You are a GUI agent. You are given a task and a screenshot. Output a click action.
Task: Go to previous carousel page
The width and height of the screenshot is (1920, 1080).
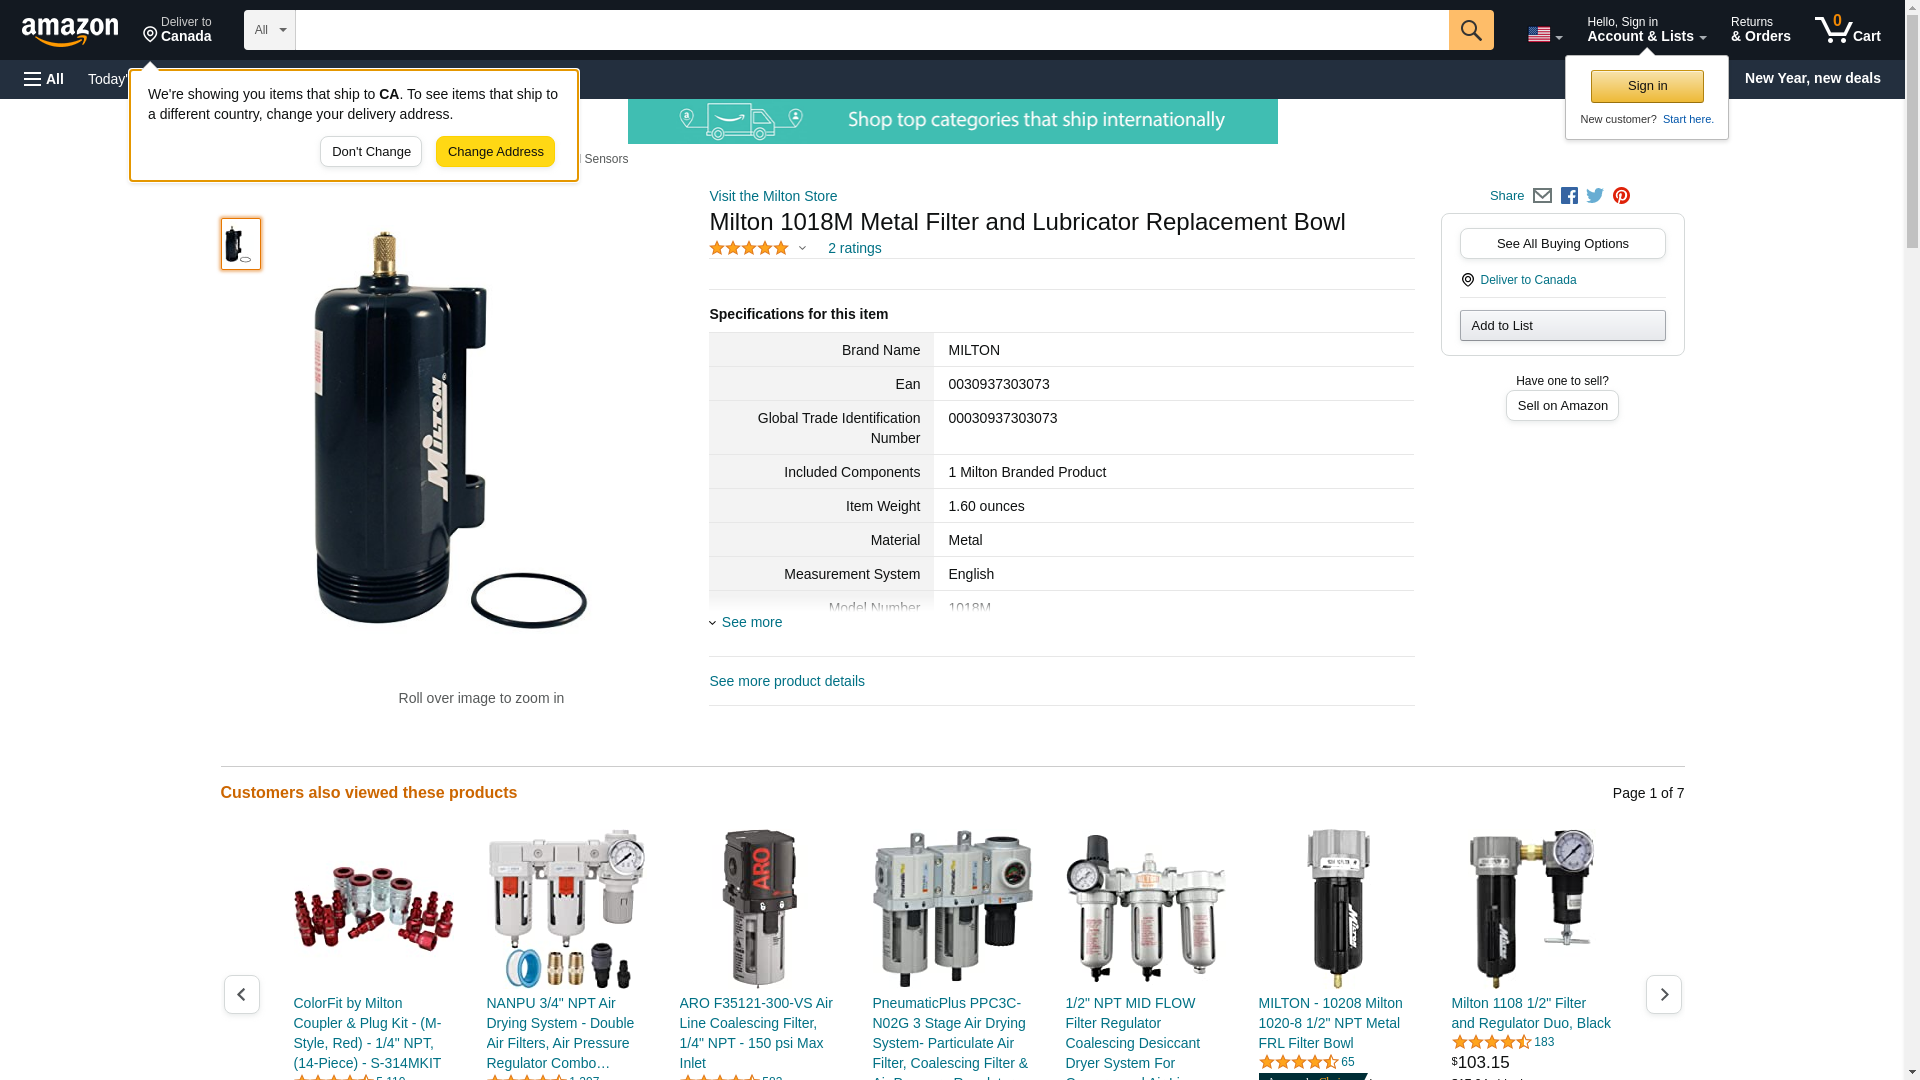(241, 994)
